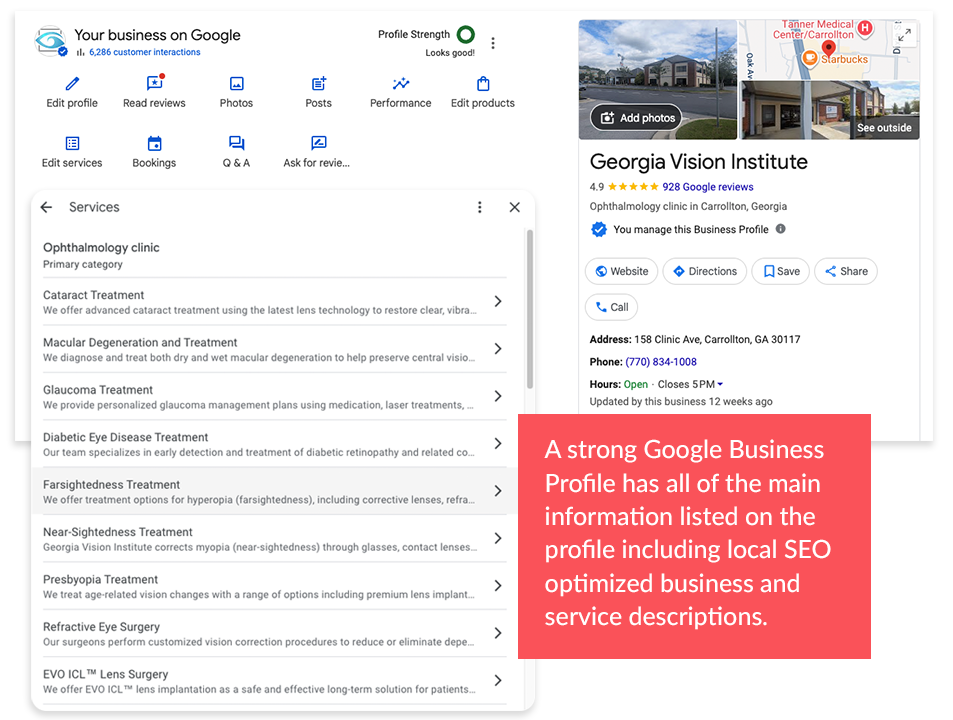Open the See outside thumbnail
The image size is (953, 720).
click(x=829, y=110)
